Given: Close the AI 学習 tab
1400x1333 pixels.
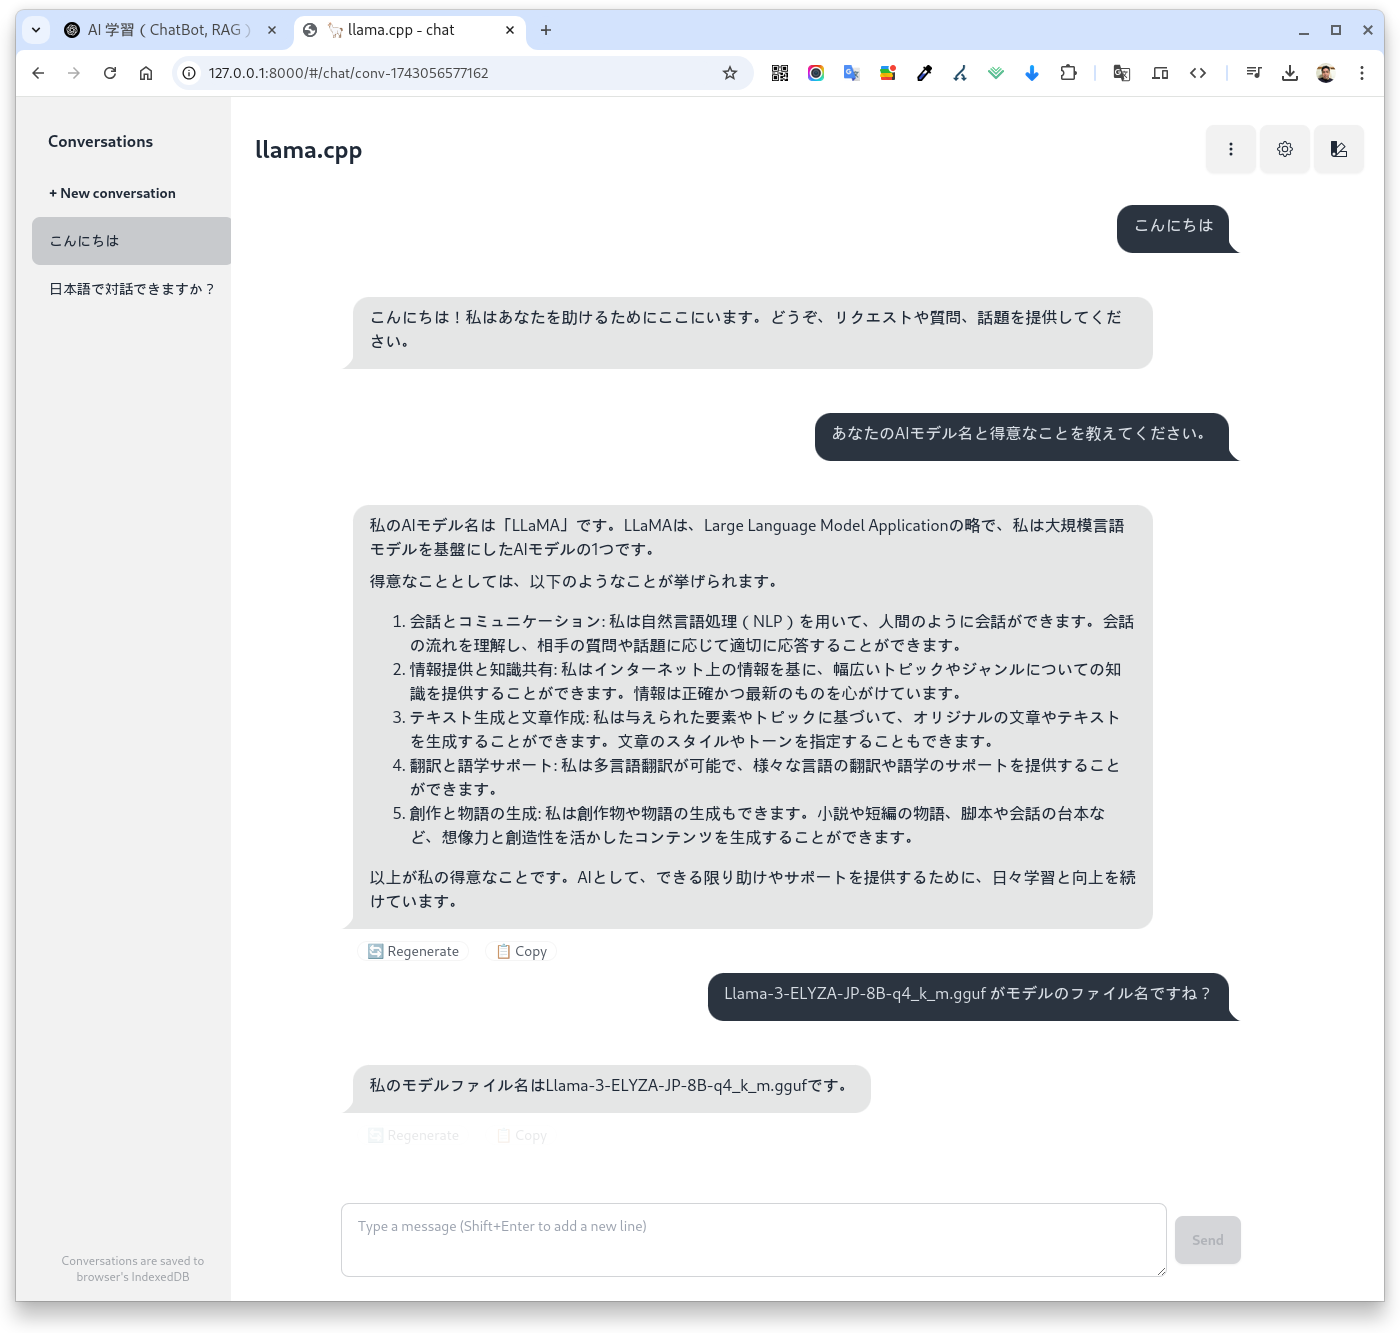Looking at the screenshot, I should [x=272, y=30].
